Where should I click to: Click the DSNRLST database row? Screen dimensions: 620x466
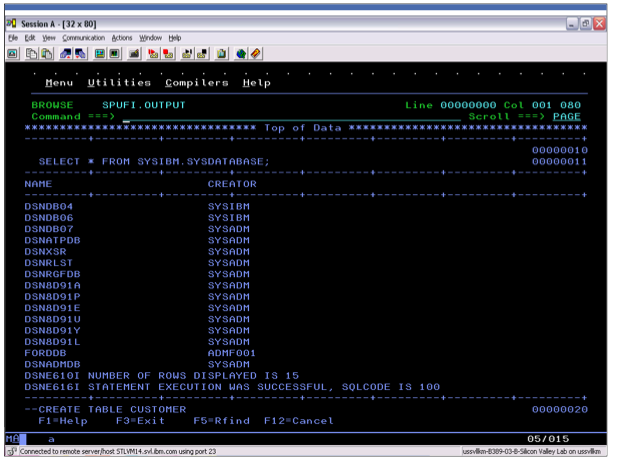click(137, 263)
